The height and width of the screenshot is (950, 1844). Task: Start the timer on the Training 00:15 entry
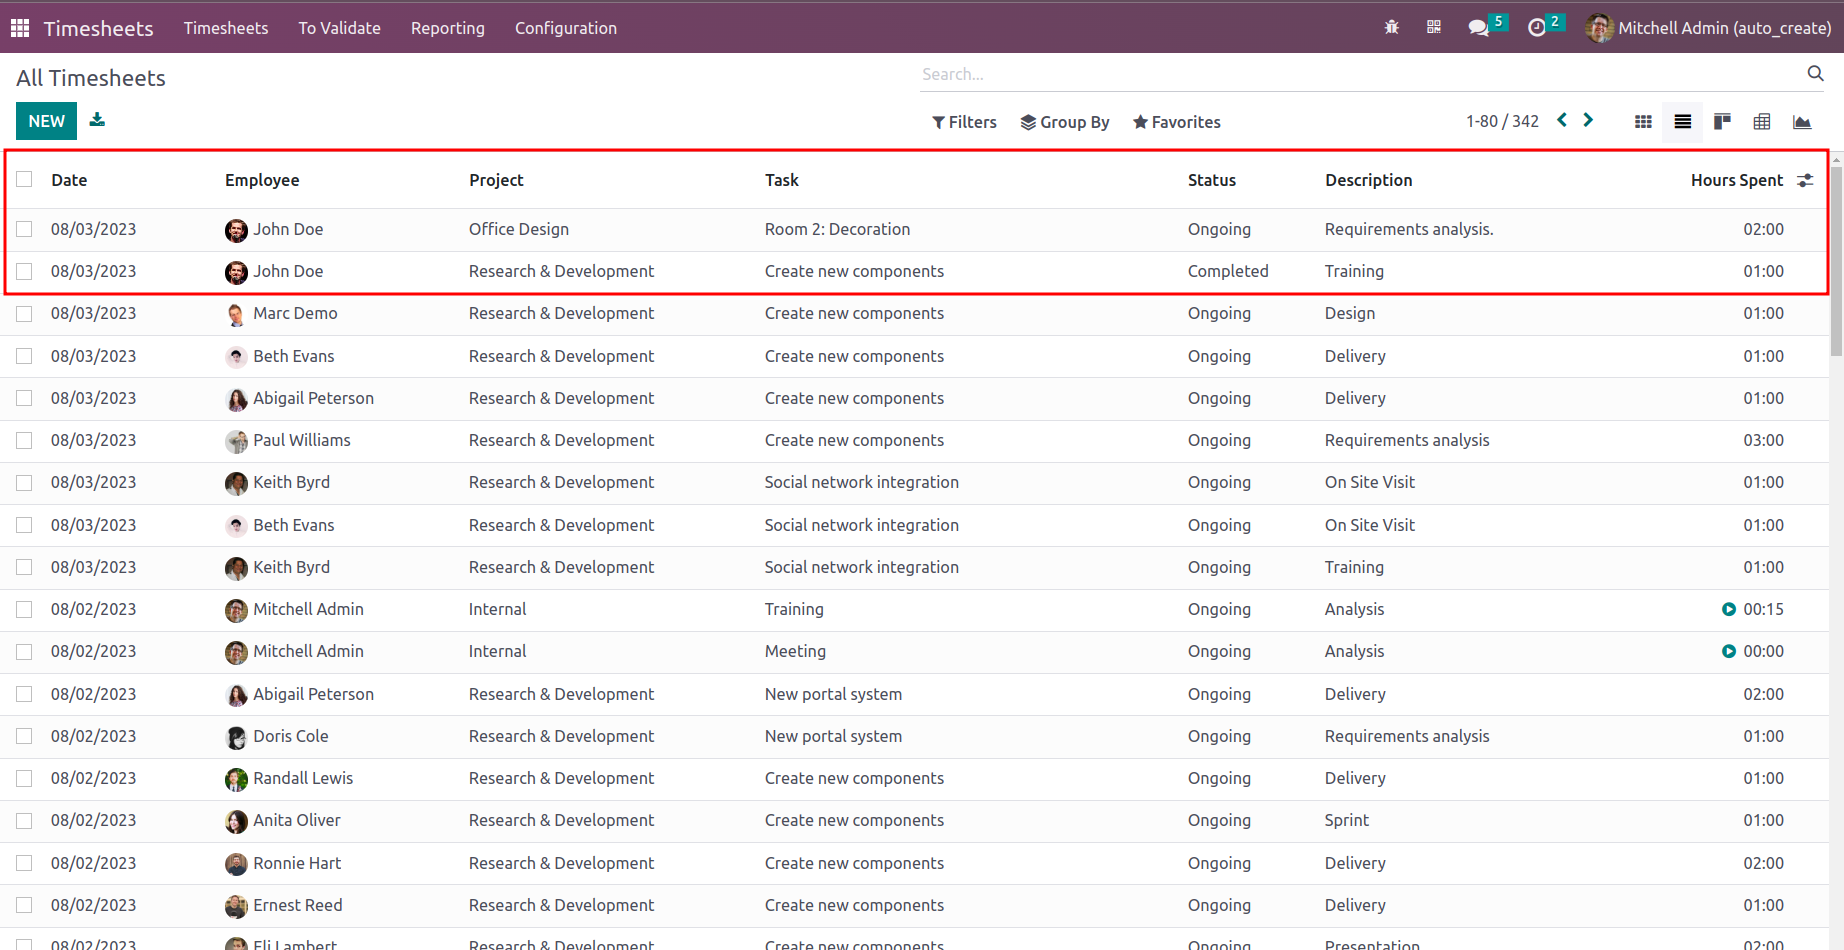1729,609
